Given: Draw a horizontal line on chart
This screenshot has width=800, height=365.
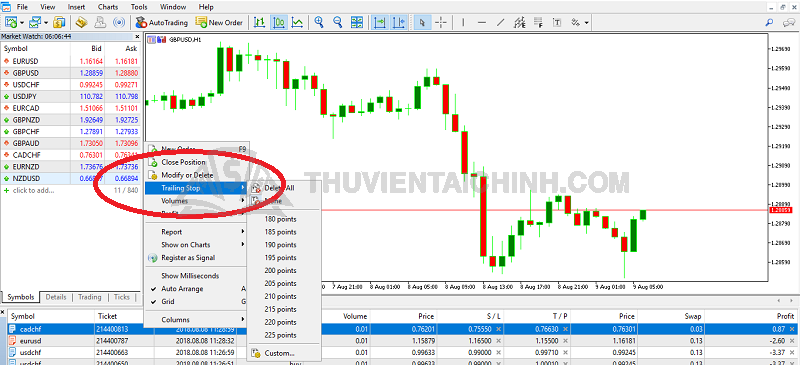Looking at the screenshot, I should [482, 22].
